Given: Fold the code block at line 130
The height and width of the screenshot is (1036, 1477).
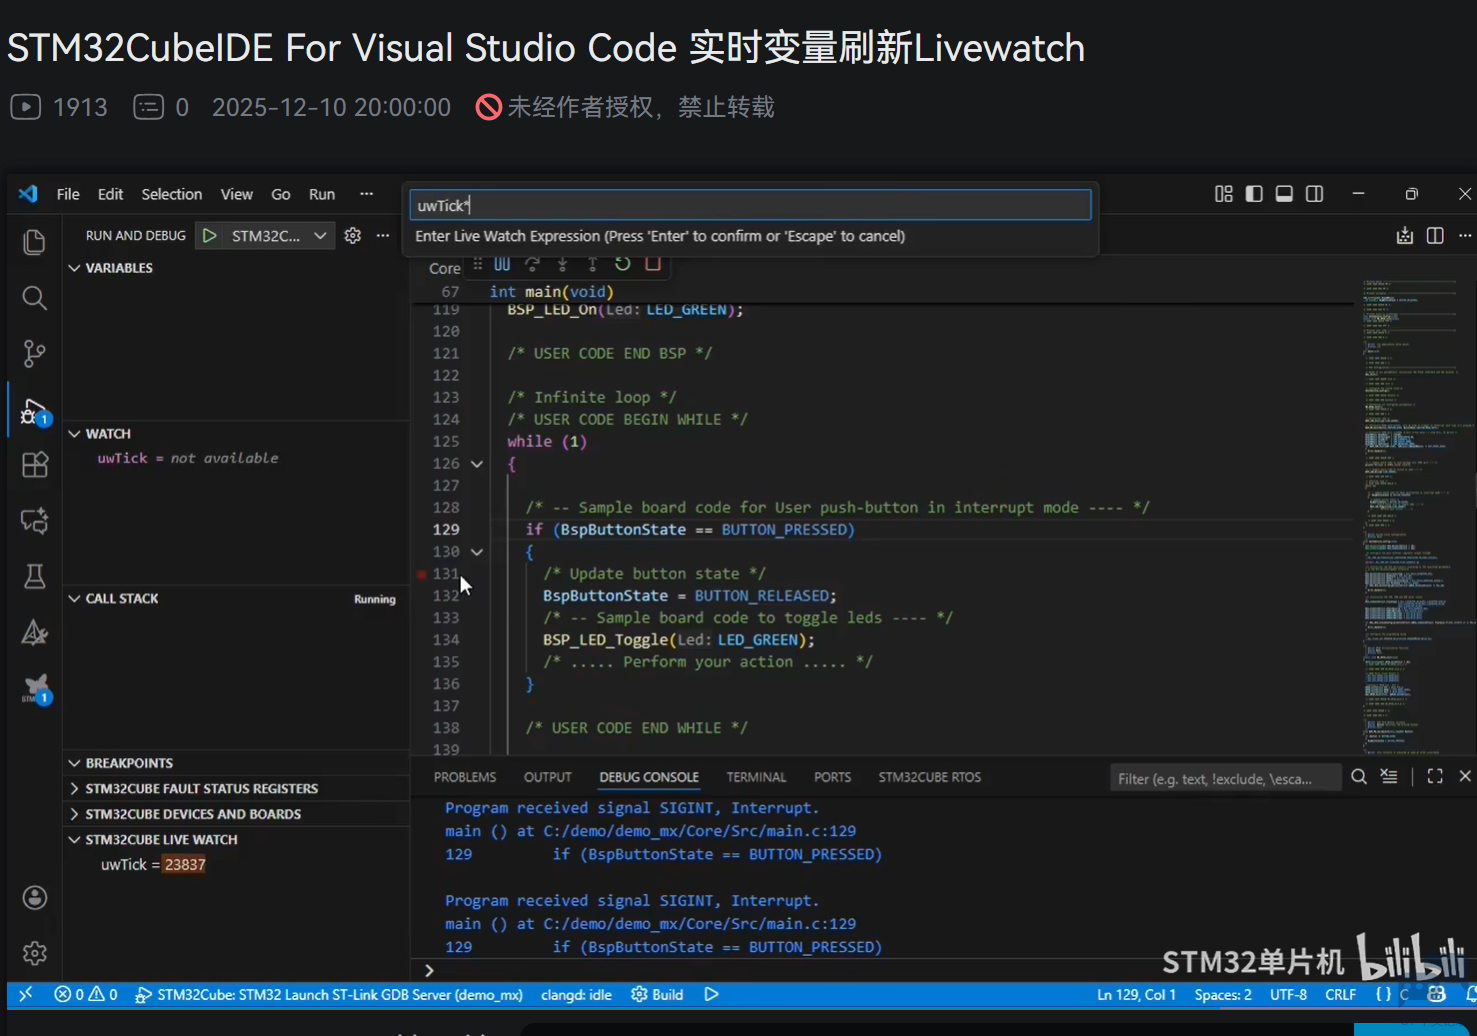Looking at the screenshot, I should pyautogui.click(x=477, y=552).
